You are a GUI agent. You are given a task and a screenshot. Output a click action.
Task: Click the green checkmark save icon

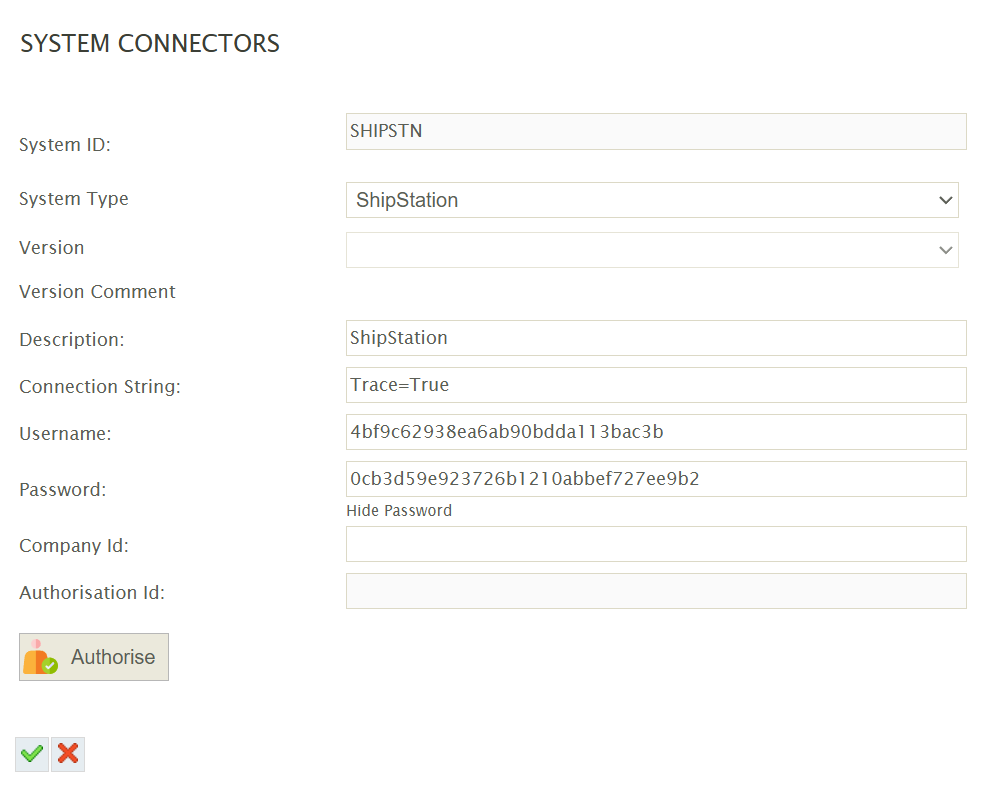click(x=32, y=754)
